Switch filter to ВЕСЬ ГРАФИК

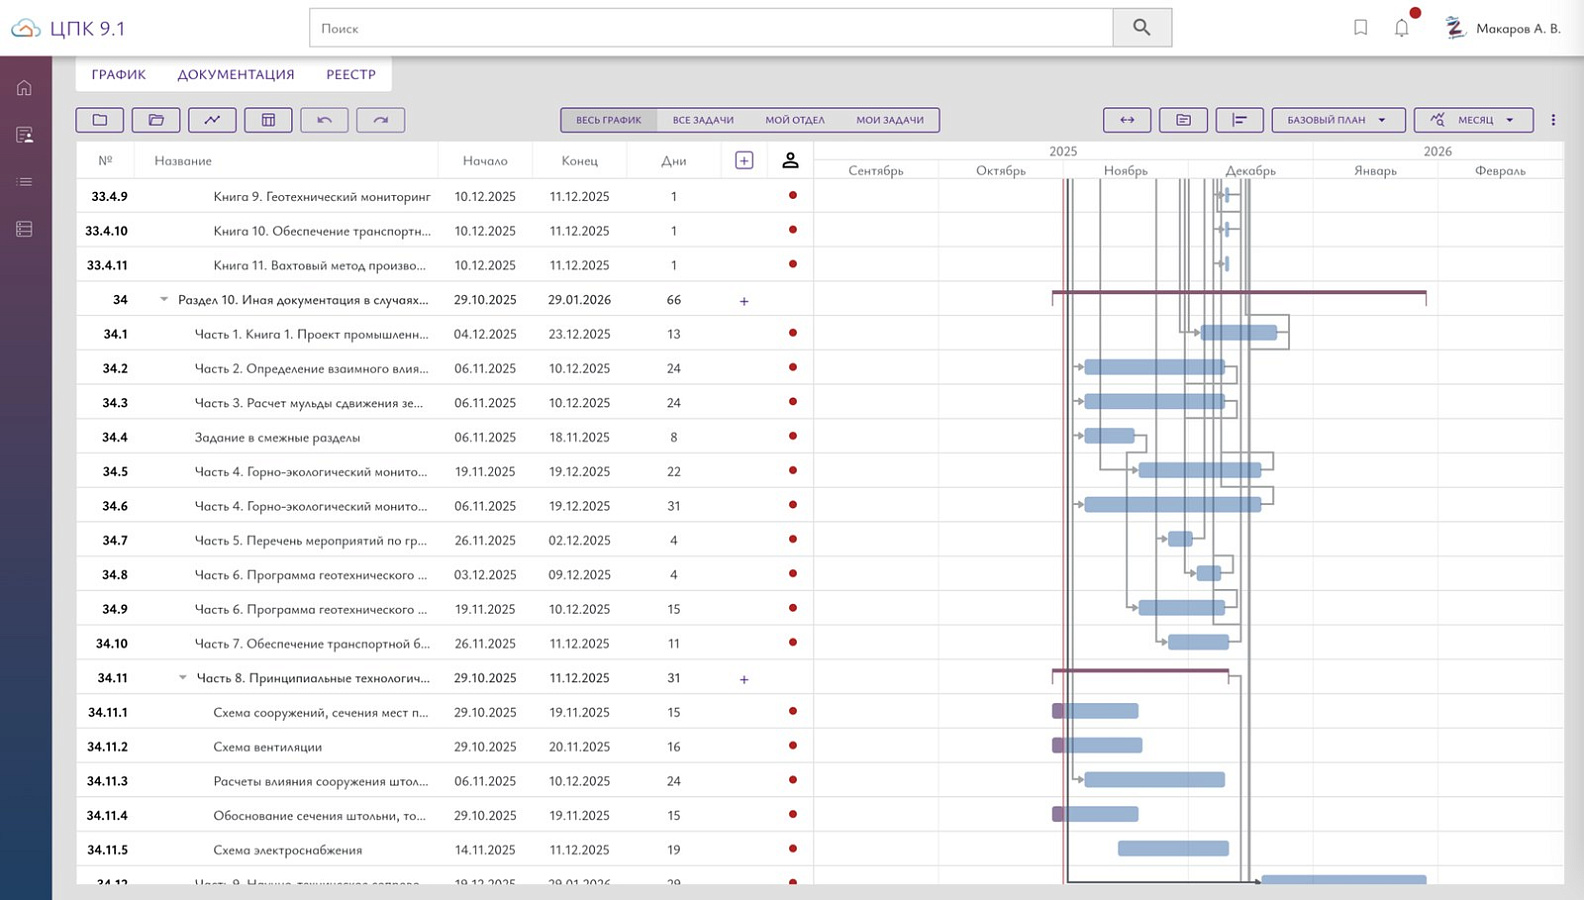point(609,120)
